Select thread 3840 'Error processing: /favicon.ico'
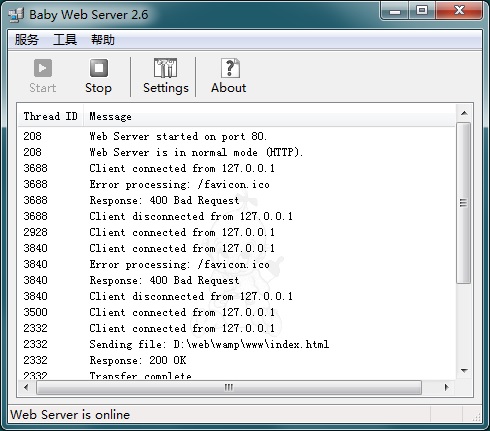The width and height of the screenshot is (490, 431). tap(236, 264)
